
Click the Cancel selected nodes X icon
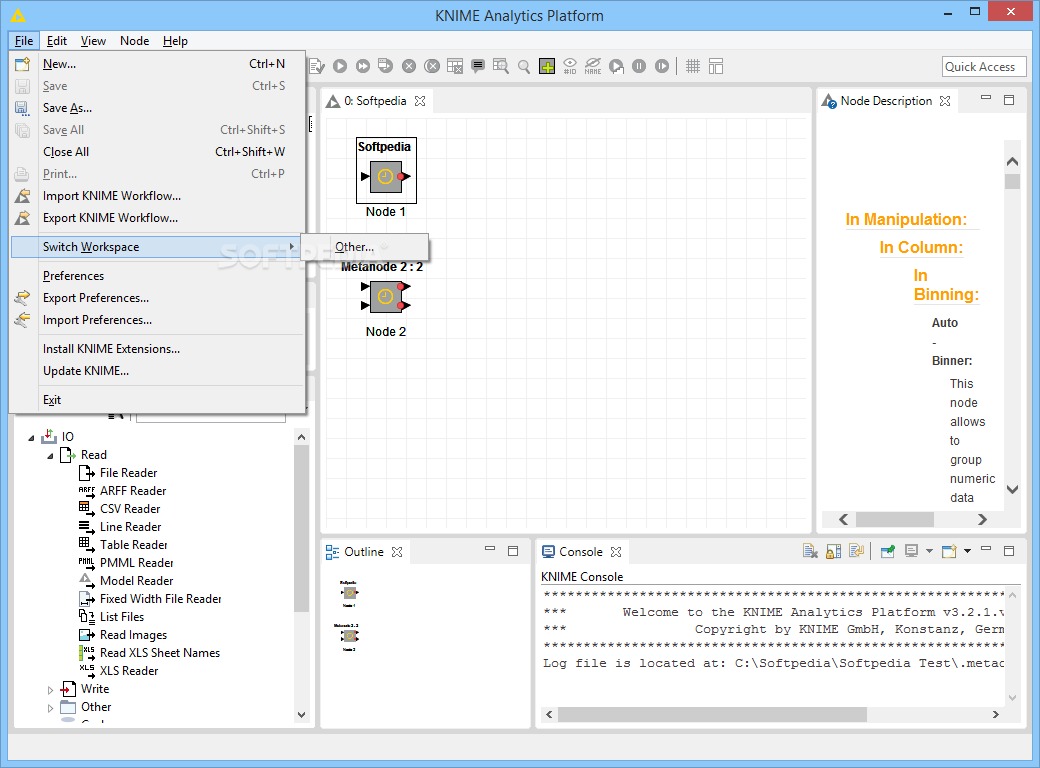(409, 66)
